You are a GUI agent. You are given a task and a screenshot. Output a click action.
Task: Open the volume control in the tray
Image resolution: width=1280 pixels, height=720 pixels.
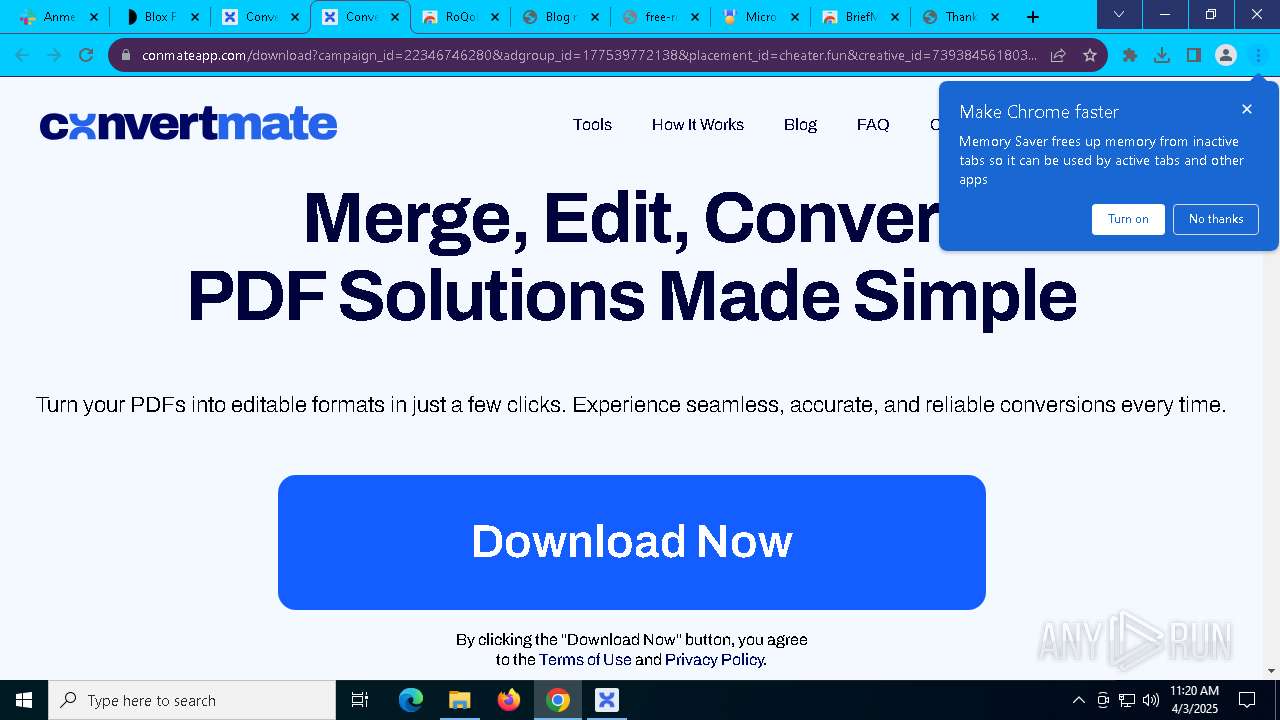[x=1151, y=700]
